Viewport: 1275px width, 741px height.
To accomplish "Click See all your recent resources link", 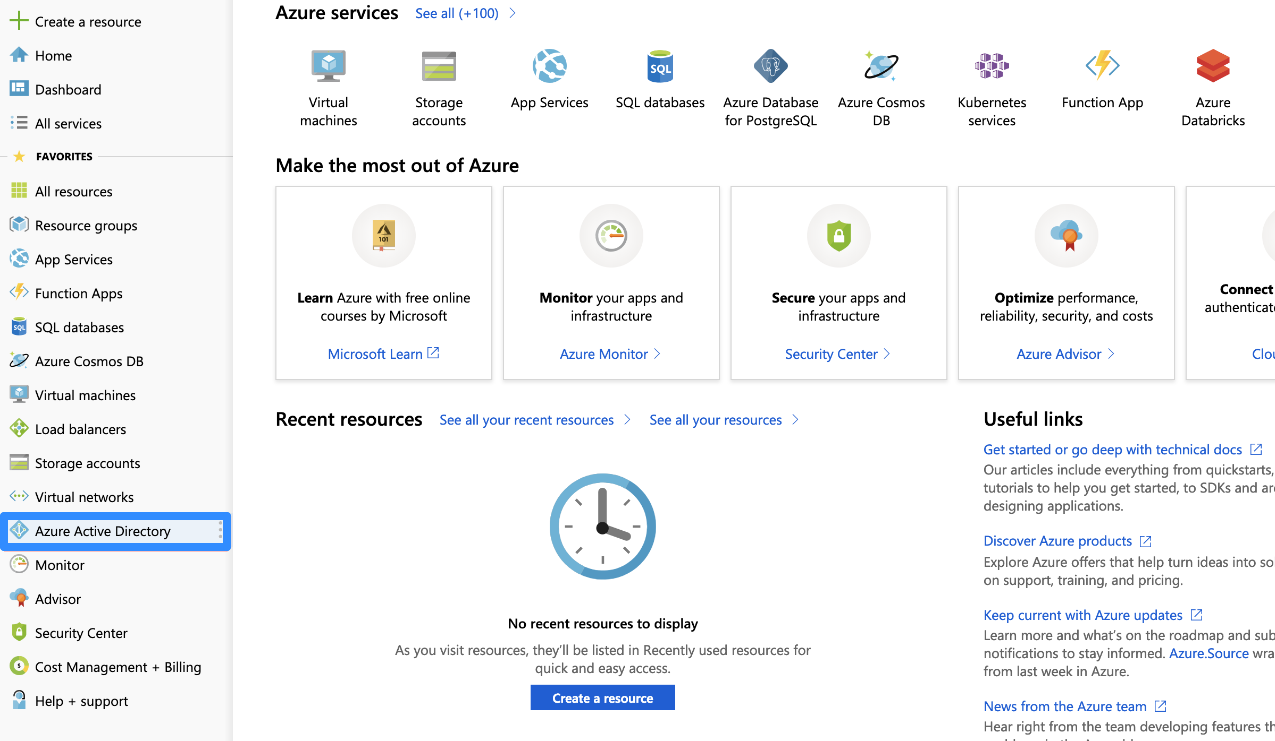I will point(527,420).
